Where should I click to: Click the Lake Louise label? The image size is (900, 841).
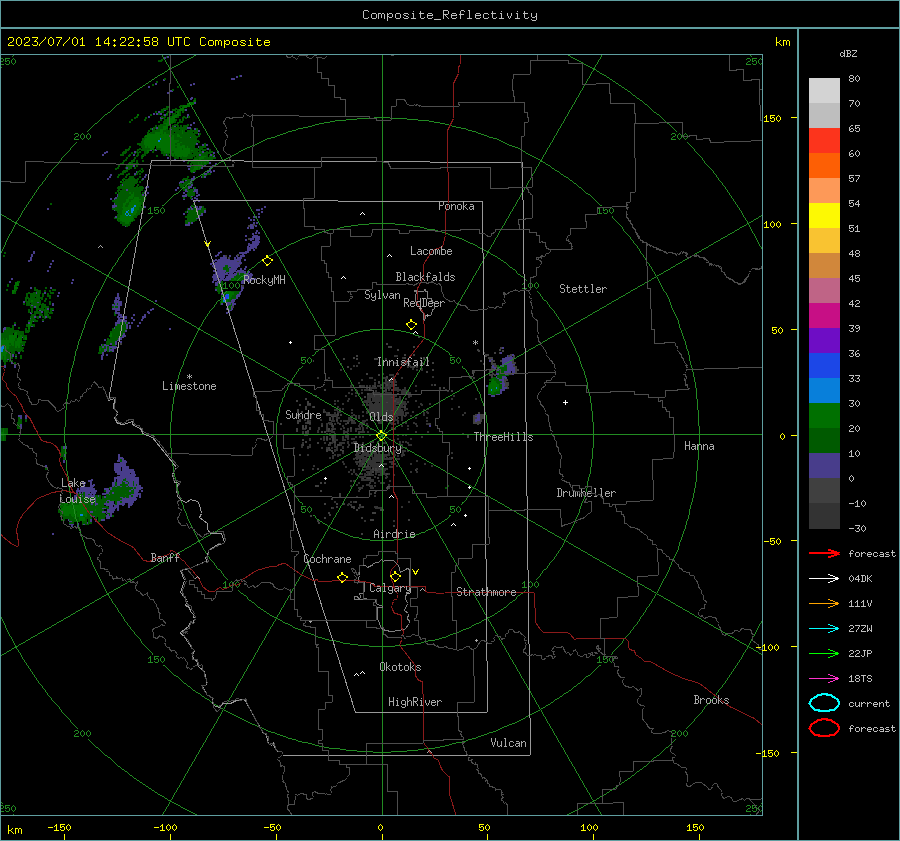click(x=77, y=491)
